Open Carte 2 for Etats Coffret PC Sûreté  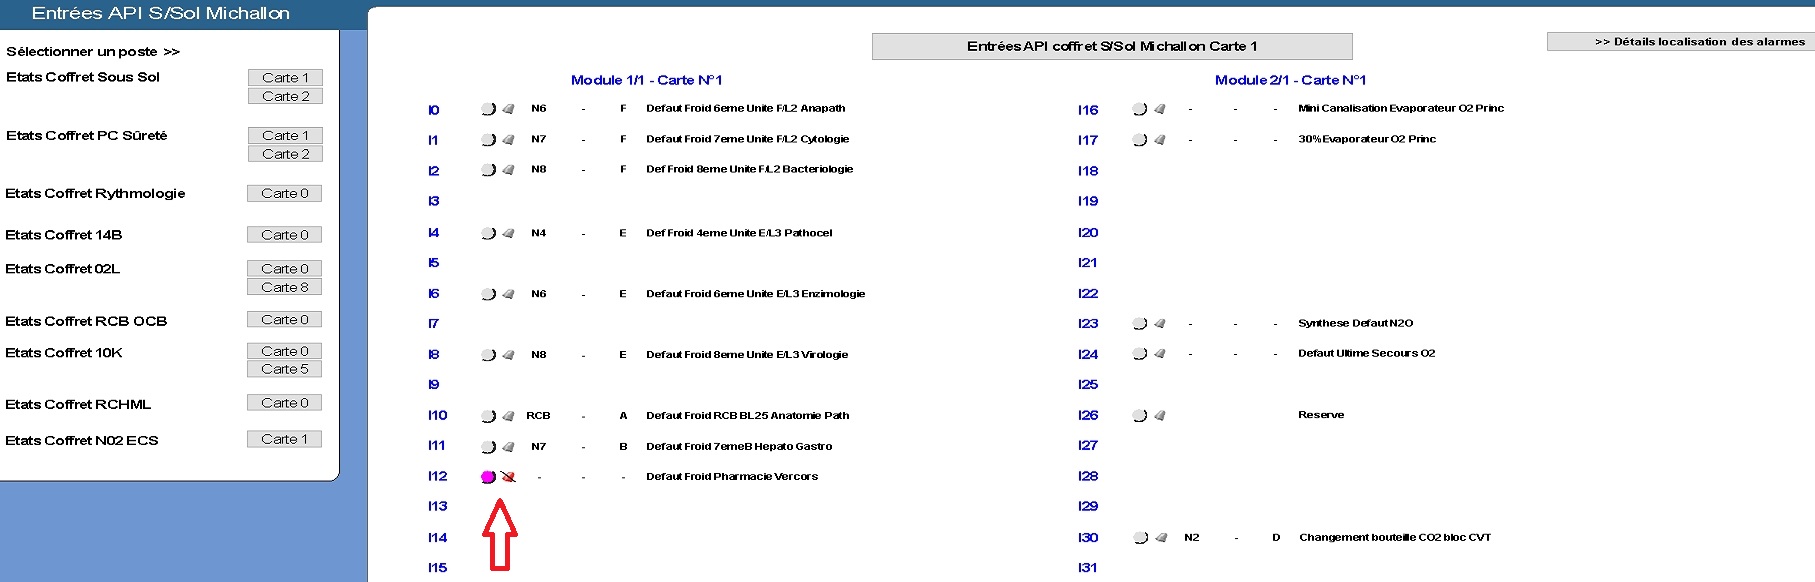285,154
